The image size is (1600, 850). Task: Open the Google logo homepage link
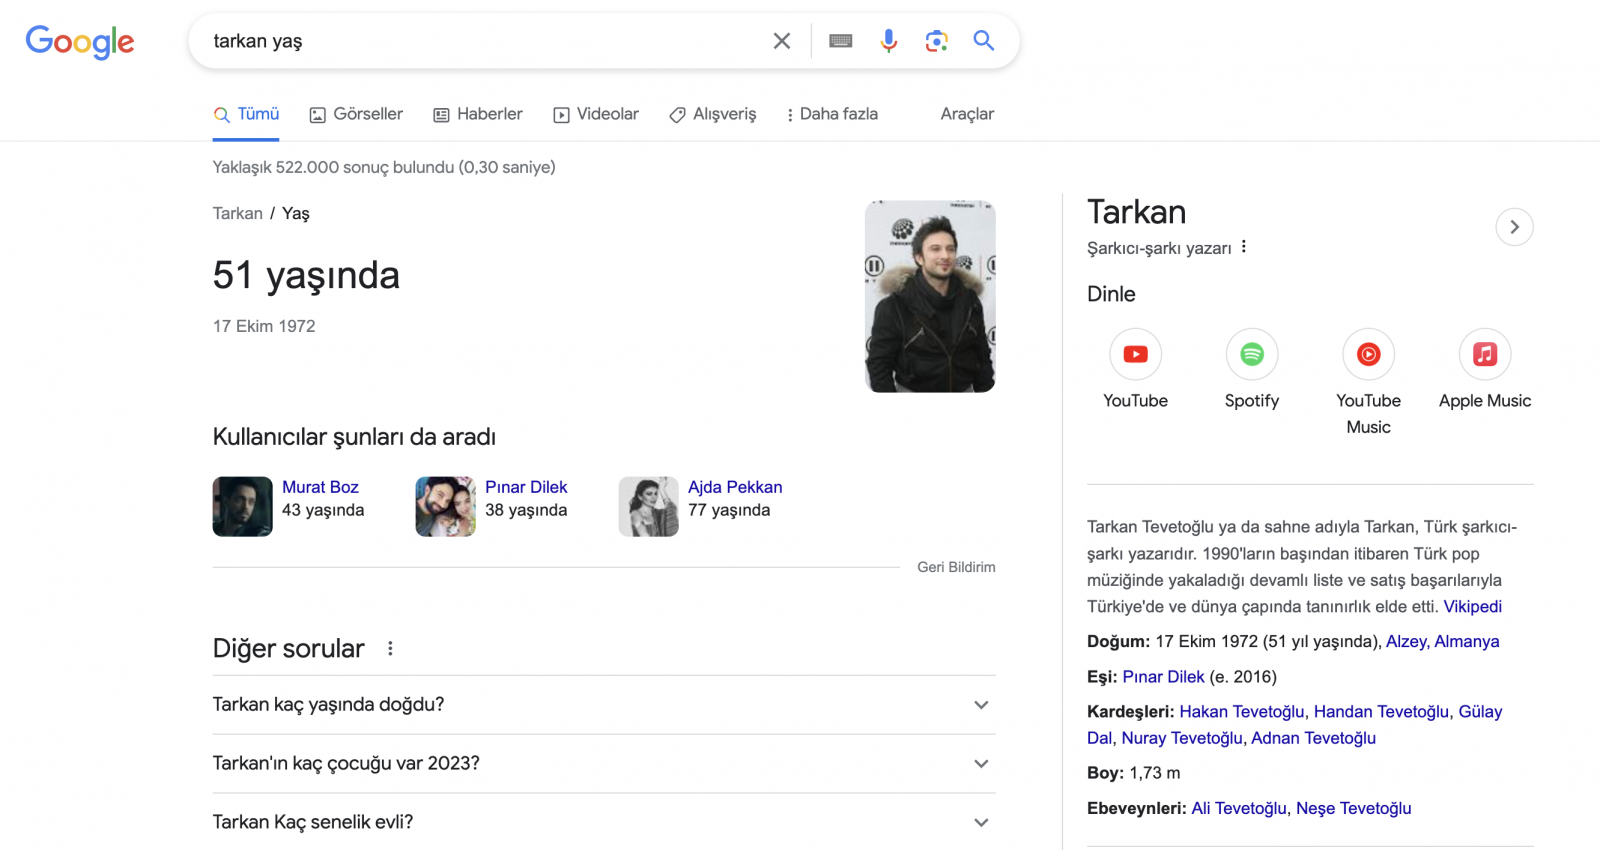coord(80,41)
